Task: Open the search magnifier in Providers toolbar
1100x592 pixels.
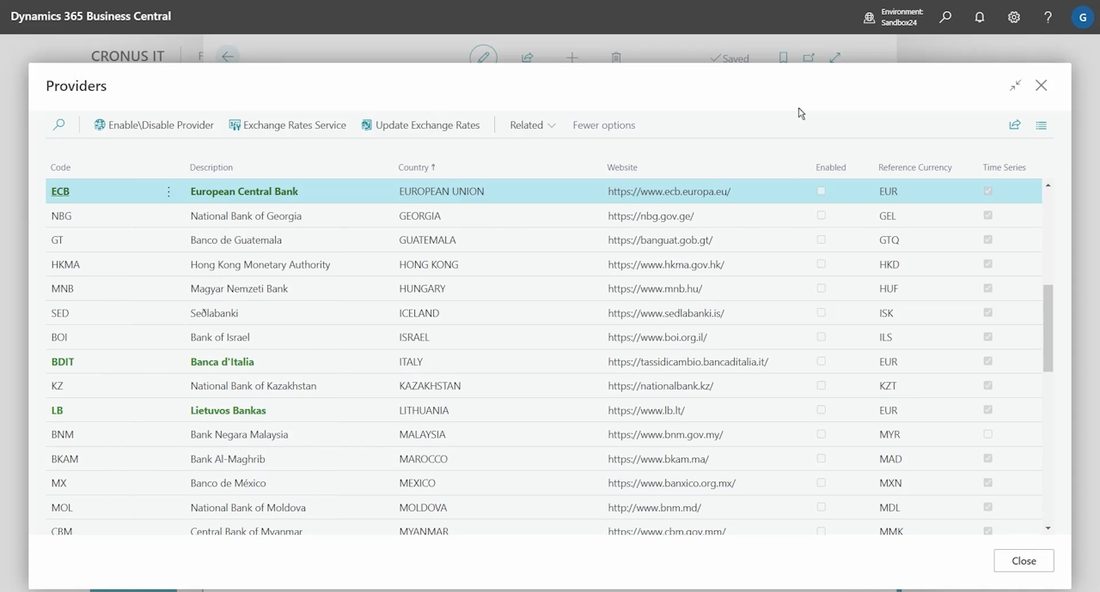Action: pos(59,124)
